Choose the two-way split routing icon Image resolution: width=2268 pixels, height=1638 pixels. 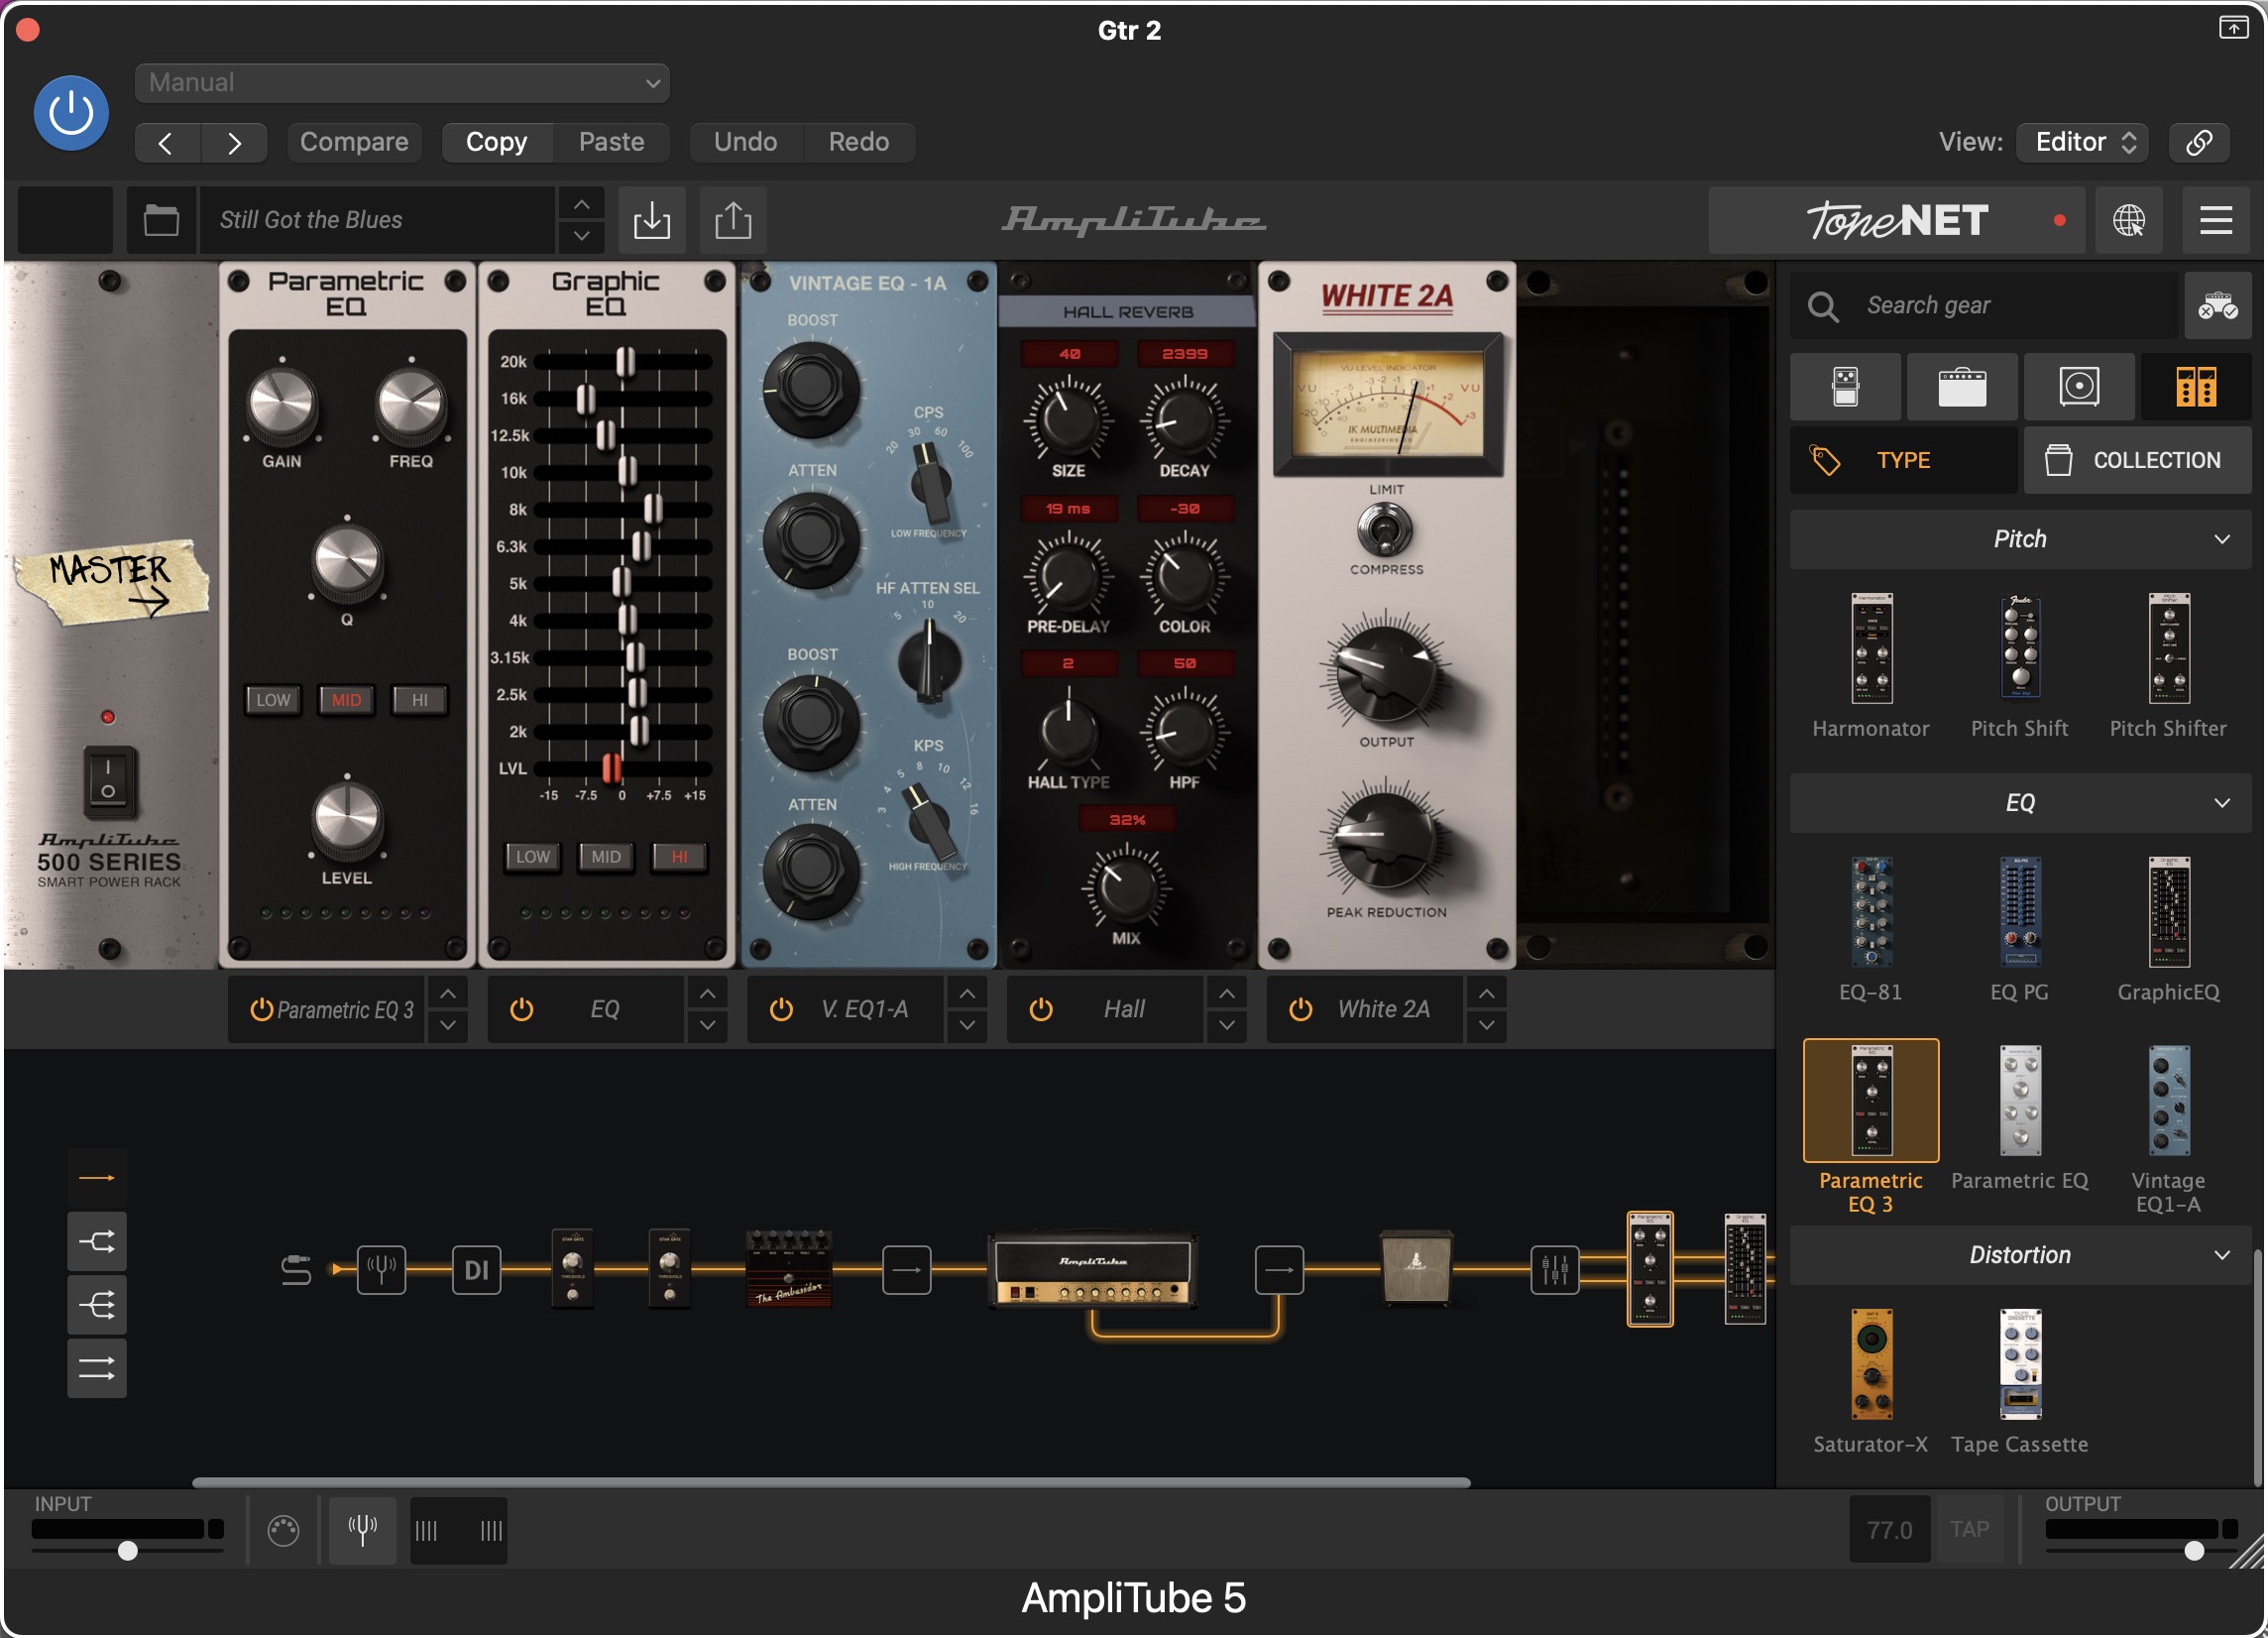97,1242
